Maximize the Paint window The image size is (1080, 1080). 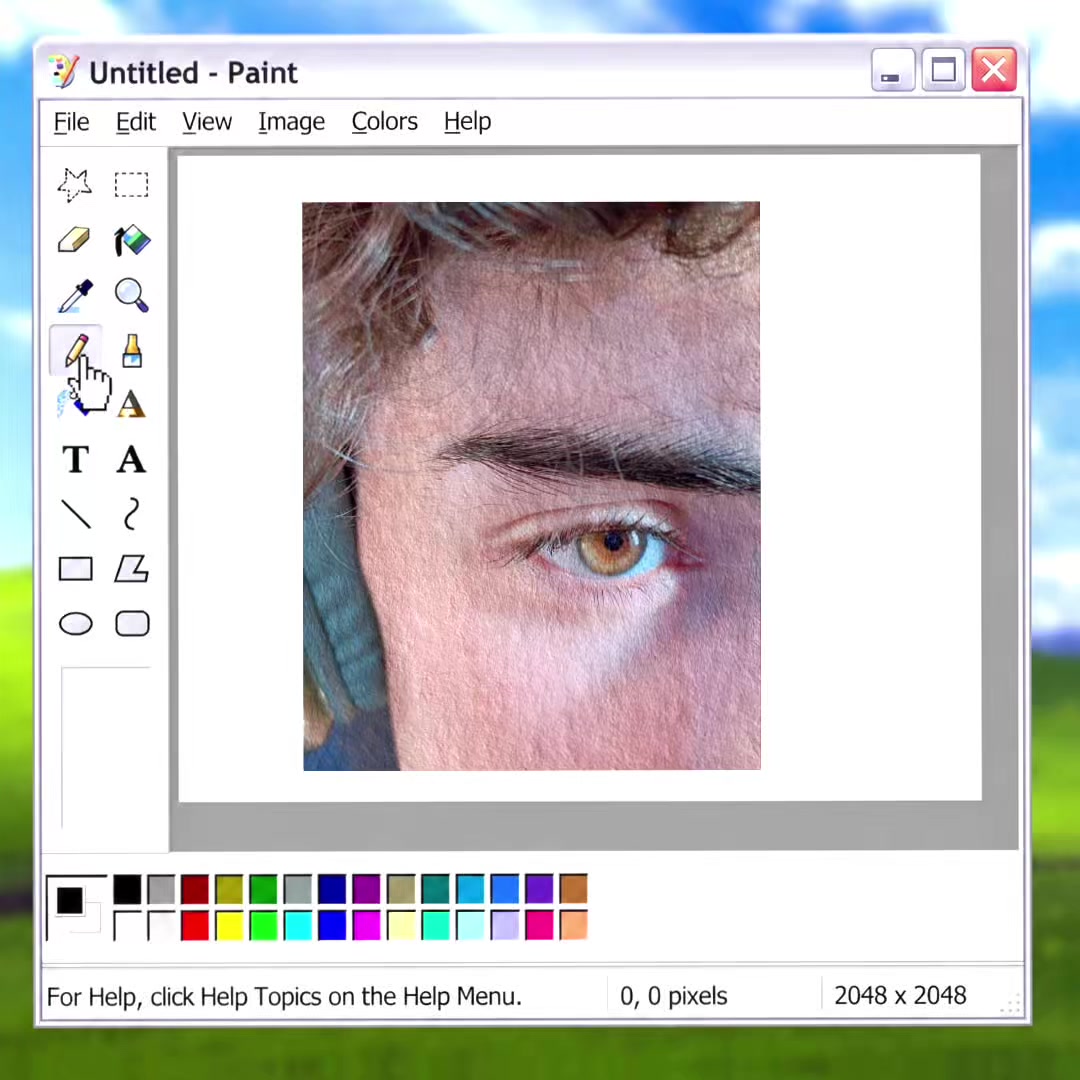click(943, 70)
